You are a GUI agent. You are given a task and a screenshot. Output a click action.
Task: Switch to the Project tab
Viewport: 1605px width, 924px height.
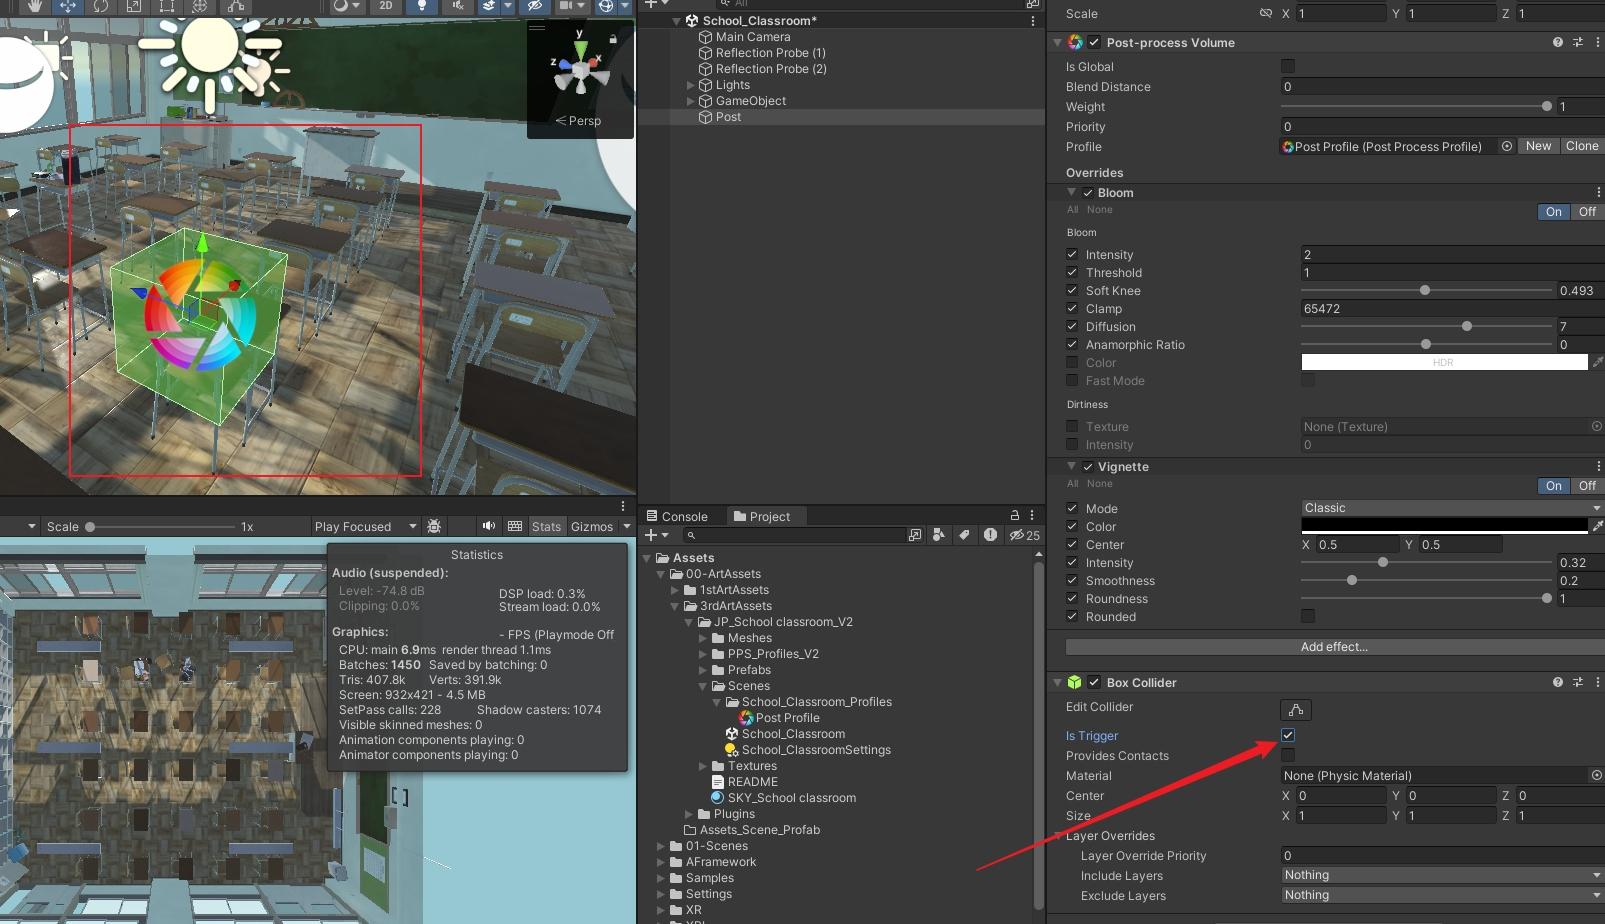pos(762,516)
